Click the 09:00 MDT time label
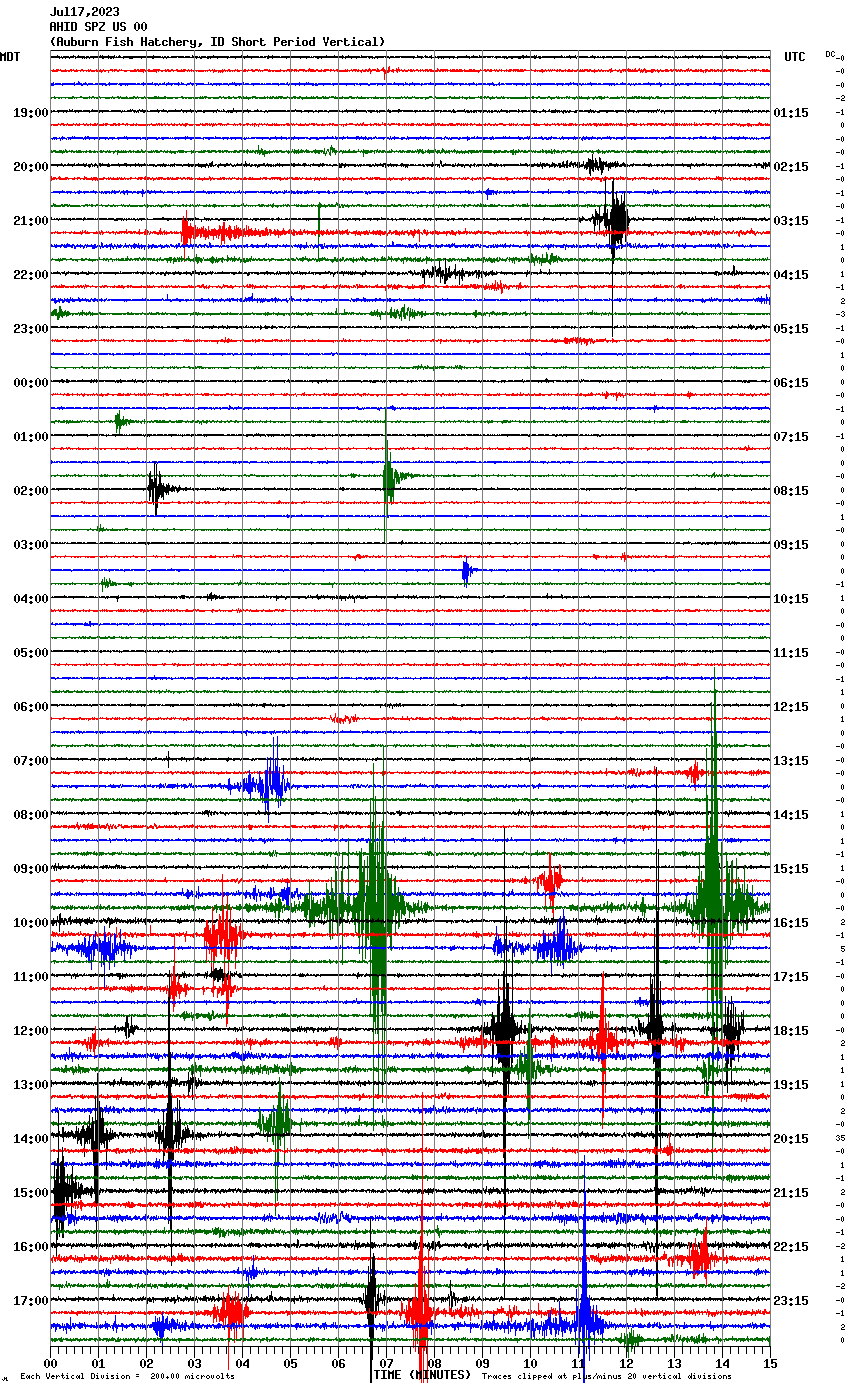850x1390 pixels. tap(31, 869)
